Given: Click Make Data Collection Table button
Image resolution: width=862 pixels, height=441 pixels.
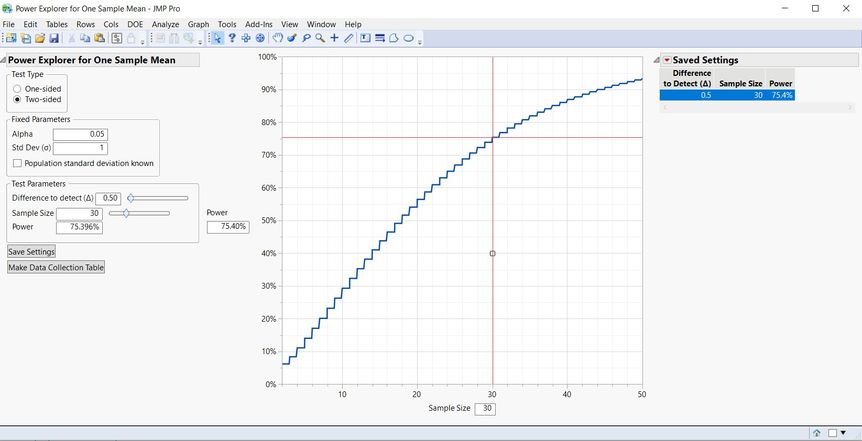Looking at the screenshot, I should click(56, 267).
